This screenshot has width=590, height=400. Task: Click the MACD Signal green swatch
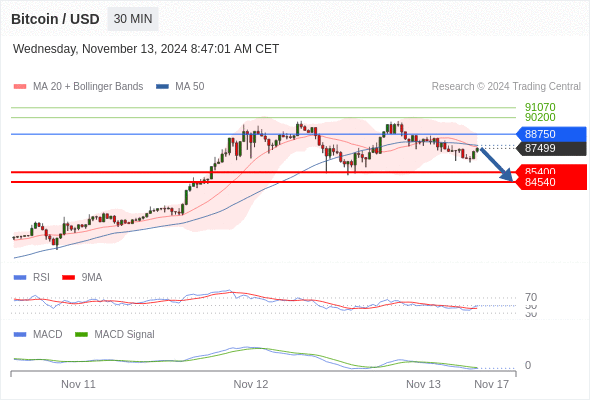(x=81, y=334)
